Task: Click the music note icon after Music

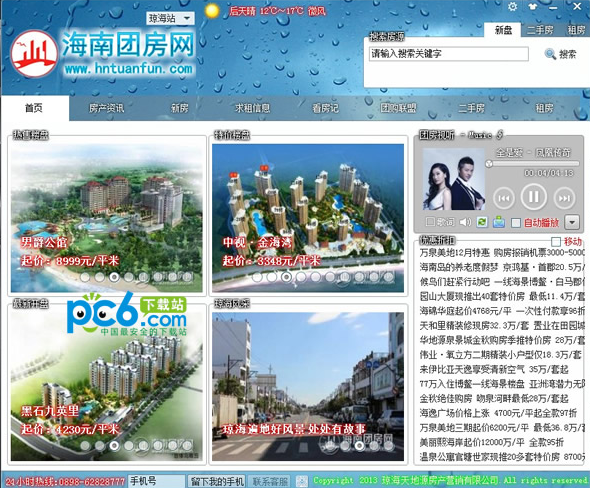Action: [x=499, y=134]
